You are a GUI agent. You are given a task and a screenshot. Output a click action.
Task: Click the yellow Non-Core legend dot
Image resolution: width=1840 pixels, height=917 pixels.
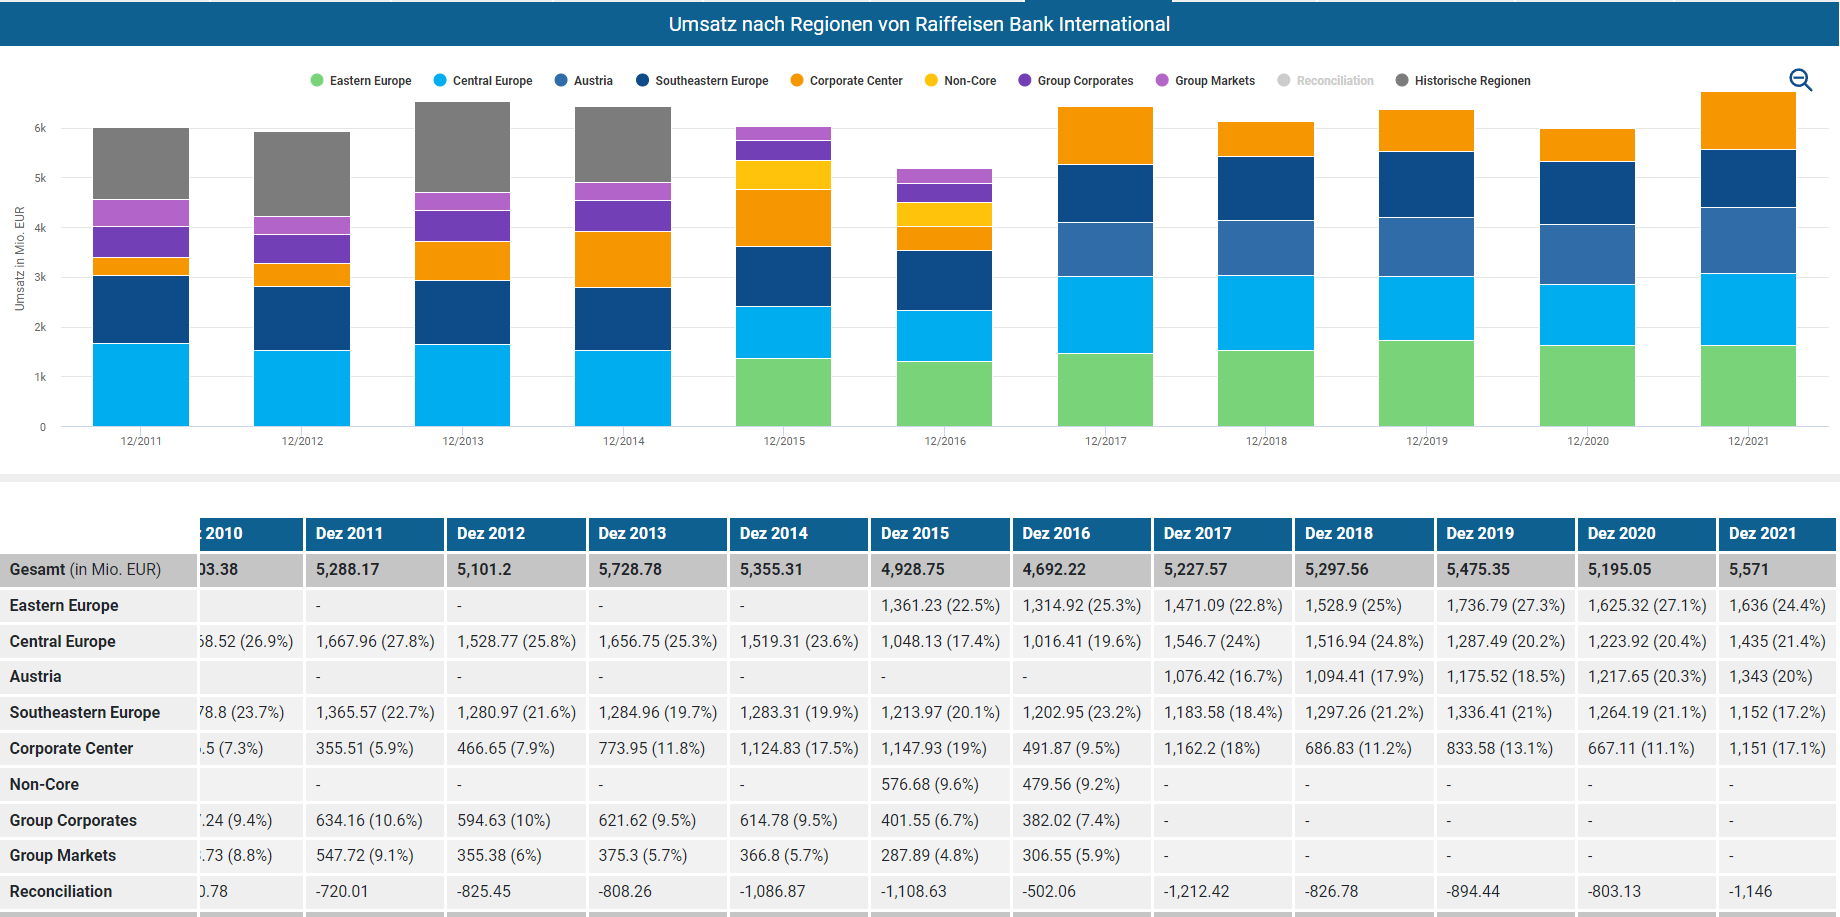click(932, 81)
